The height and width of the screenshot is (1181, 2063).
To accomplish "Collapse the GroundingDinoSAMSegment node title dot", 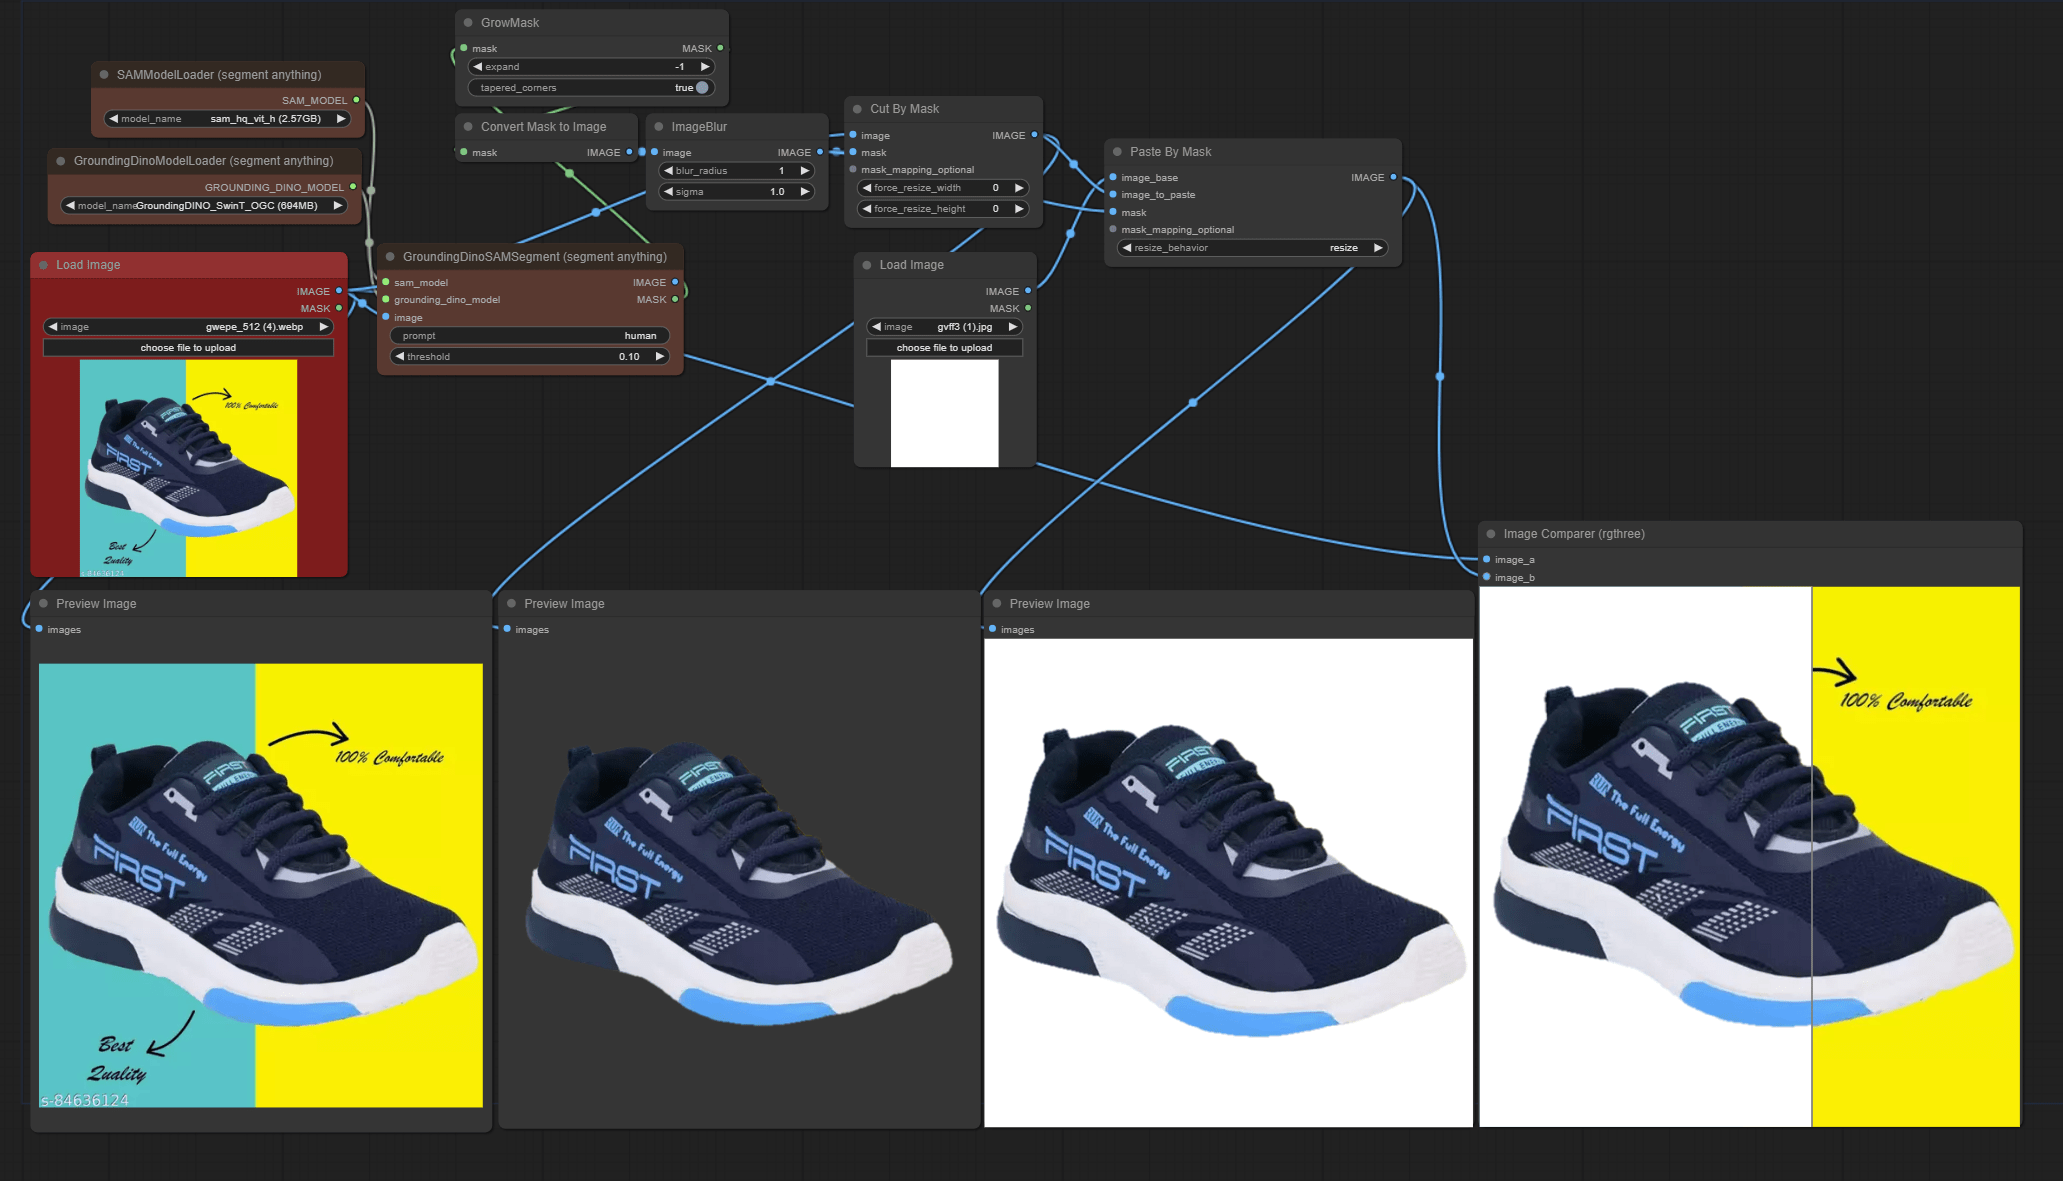I will pyautogui.click(x=390, y=257).
